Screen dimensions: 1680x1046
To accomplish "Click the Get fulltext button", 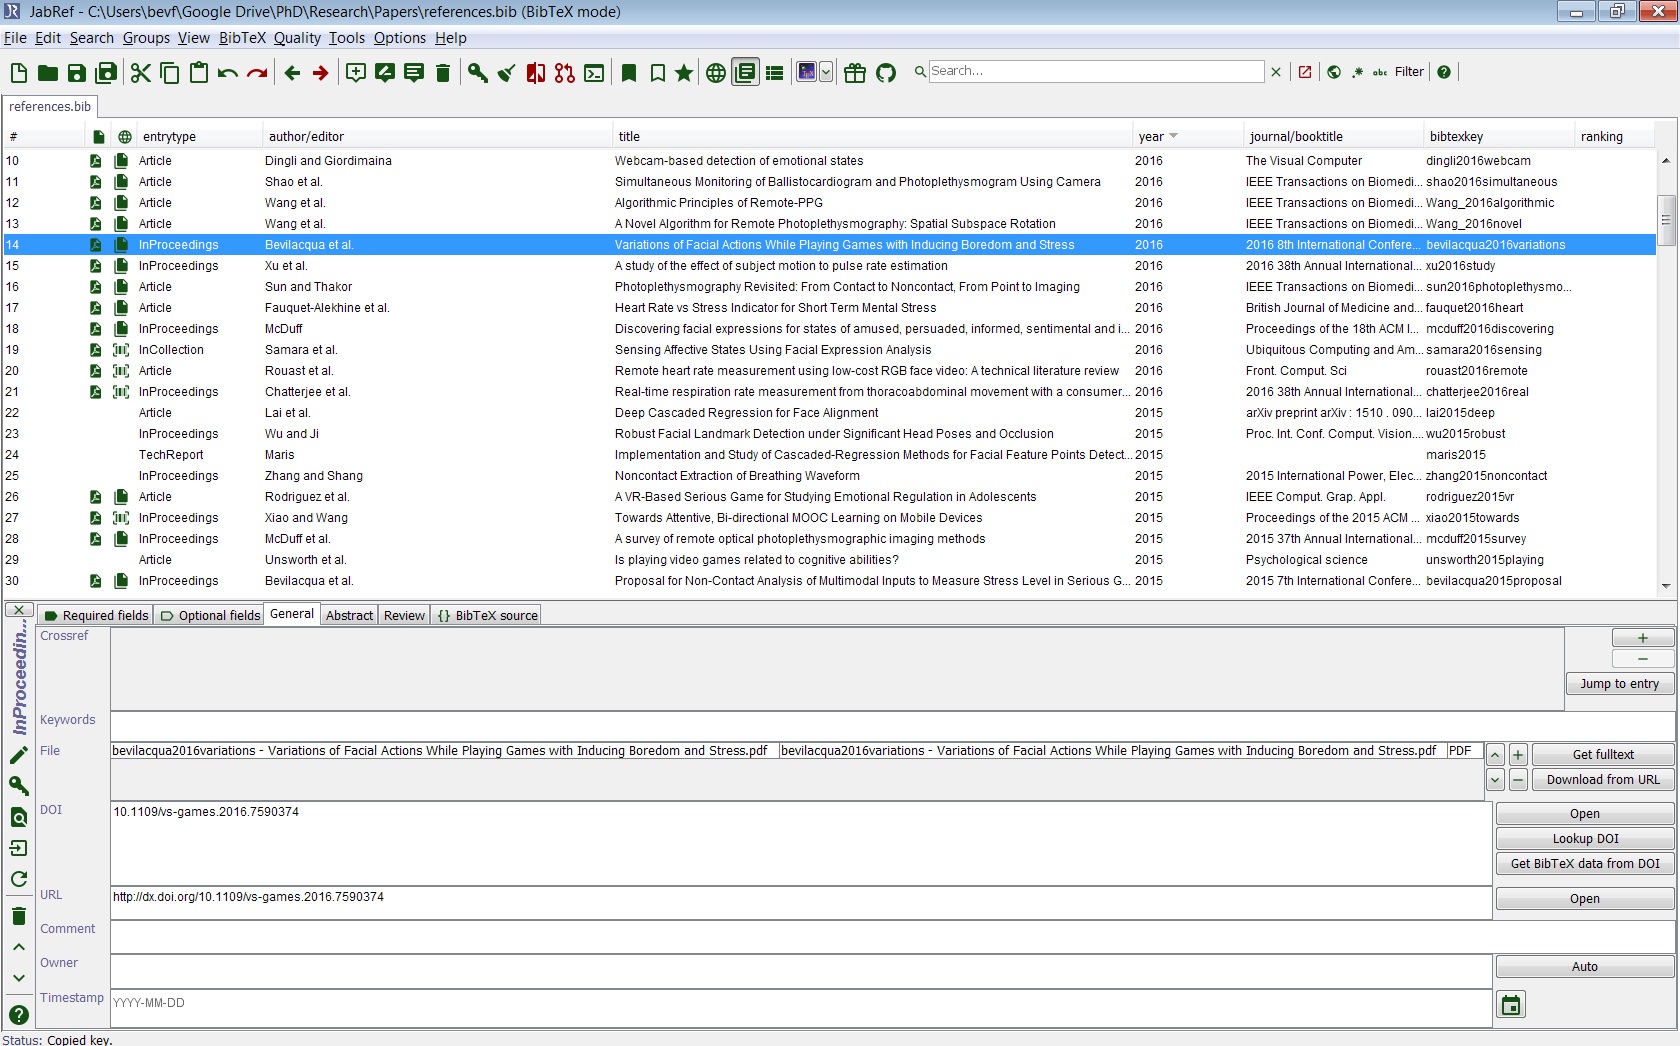I will click(x=1603, y=755).
